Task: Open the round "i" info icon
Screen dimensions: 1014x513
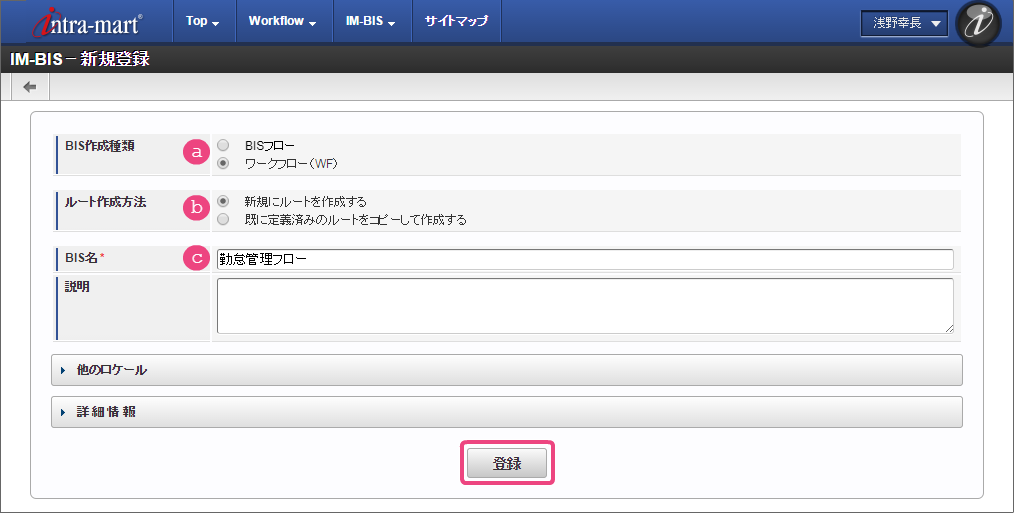Action: coord(978,23)
